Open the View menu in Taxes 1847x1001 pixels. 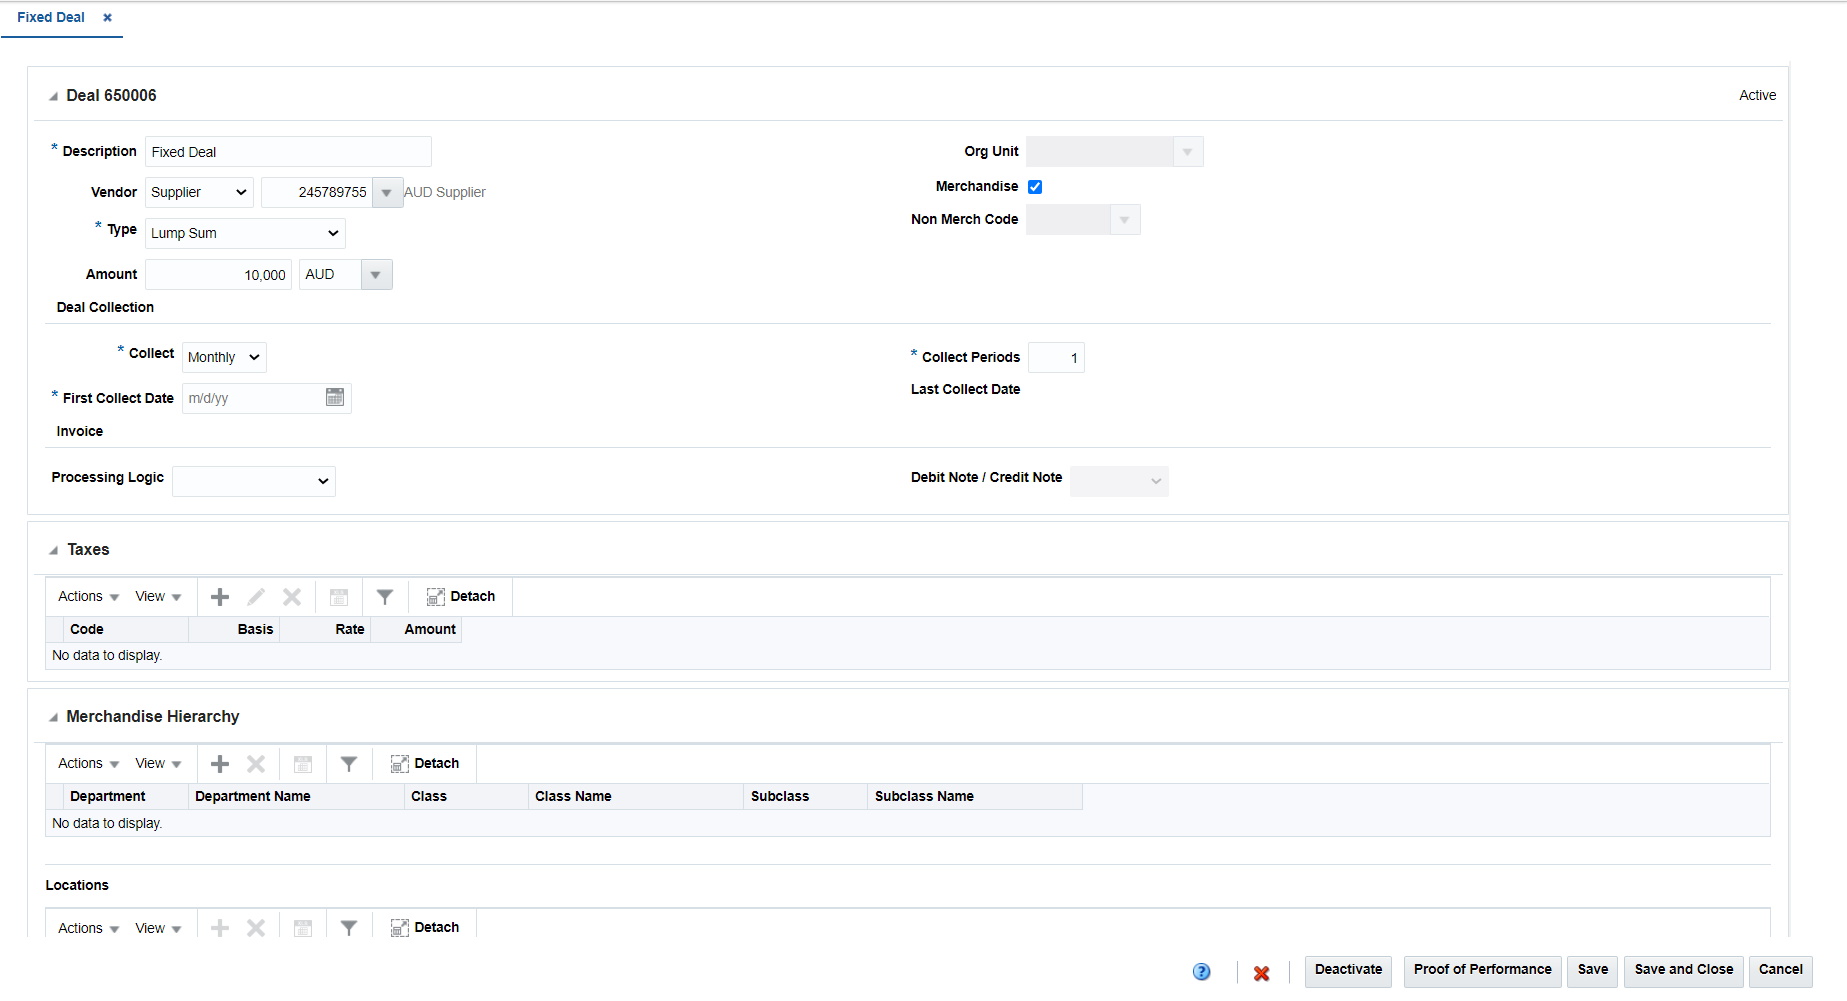pyautogui.click(x=158, y=597)
